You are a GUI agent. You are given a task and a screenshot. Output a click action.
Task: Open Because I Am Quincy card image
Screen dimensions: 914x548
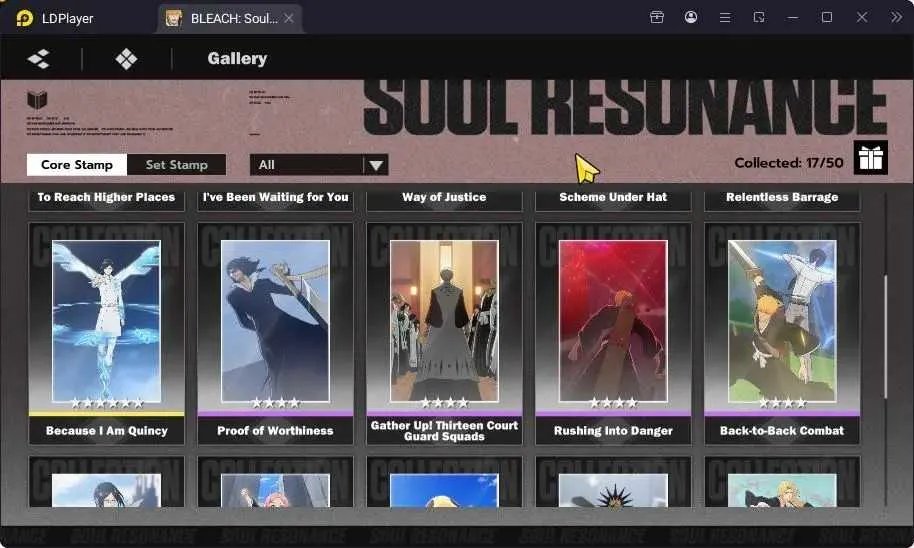coord(106,321)
